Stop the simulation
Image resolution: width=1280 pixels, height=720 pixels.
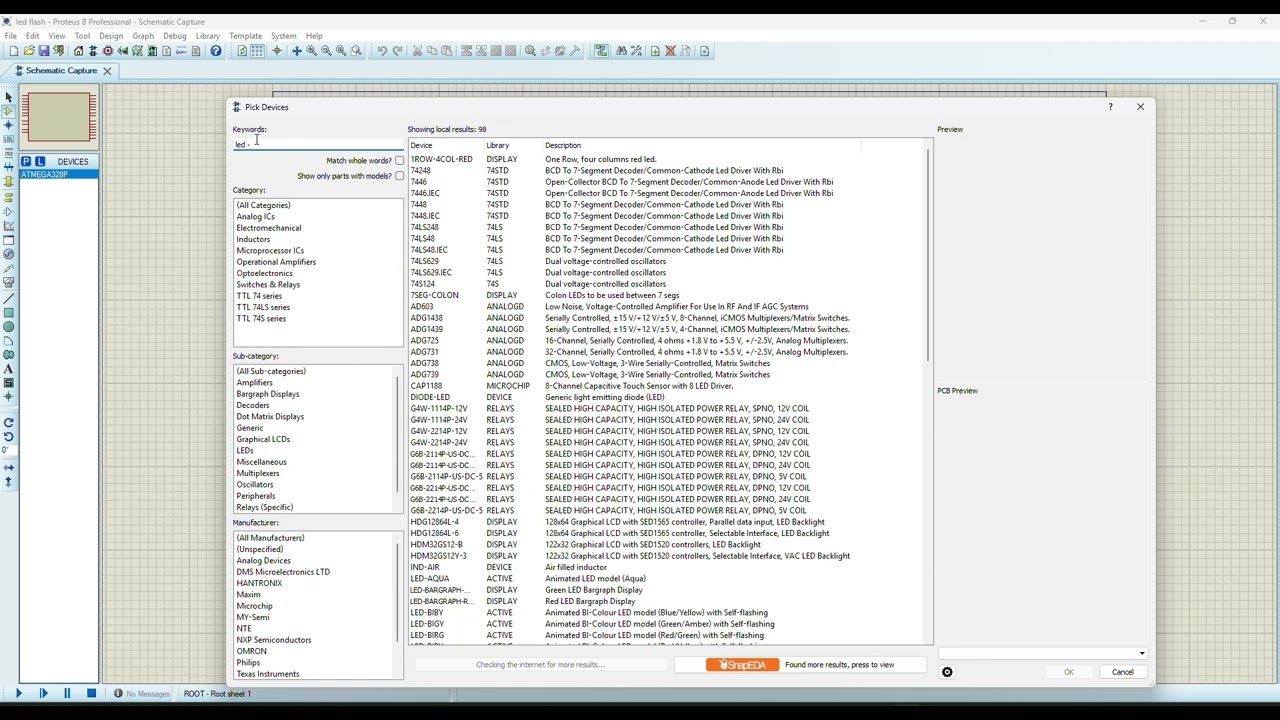pyautogui.click(x=91, y=694)
